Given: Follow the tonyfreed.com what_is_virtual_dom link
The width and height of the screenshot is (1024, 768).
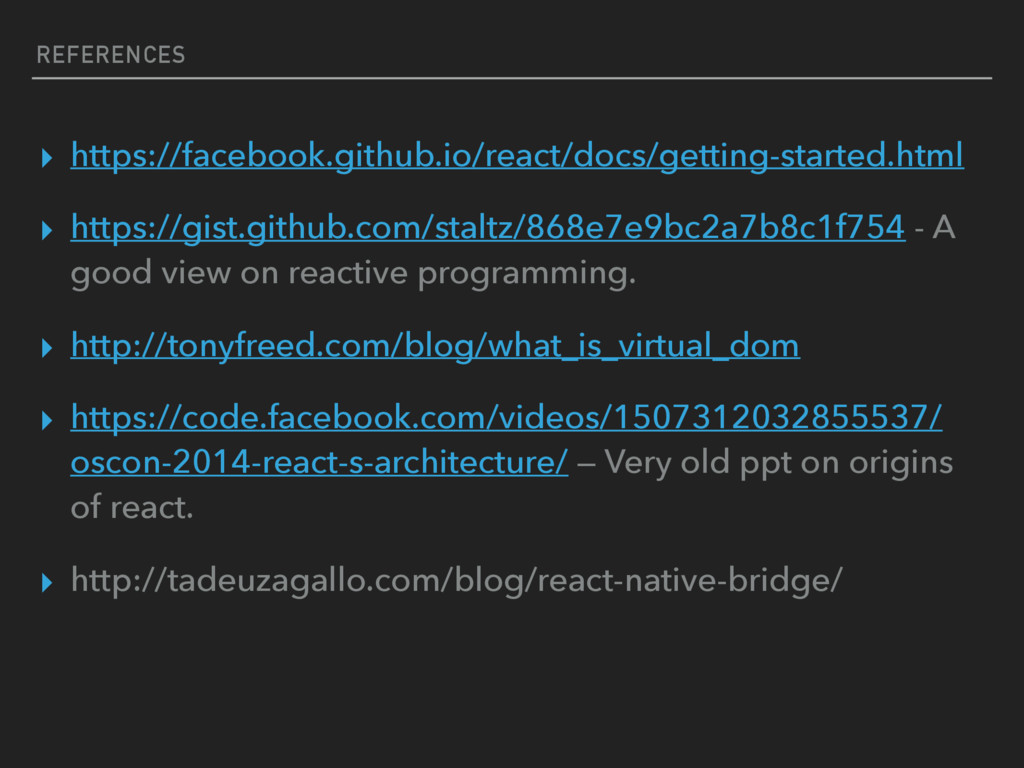Looking at the screenshot, I should [435, 346].
